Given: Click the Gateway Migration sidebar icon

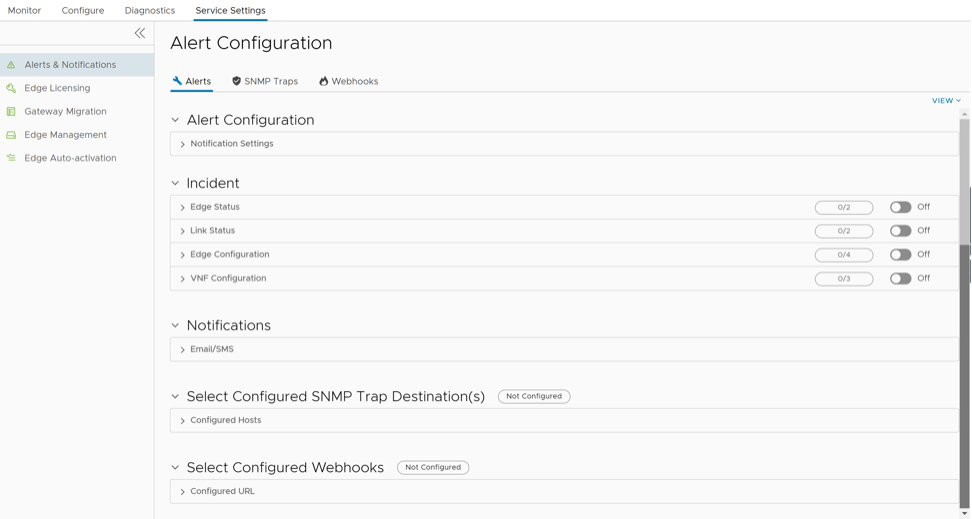Looking at the screenshot, I should (x=11, y=112).
